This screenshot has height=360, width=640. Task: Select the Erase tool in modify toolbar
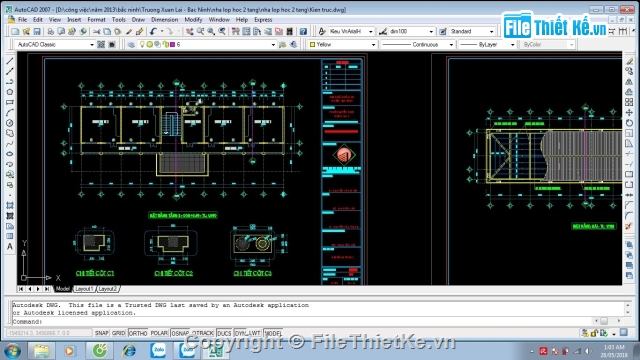pos(629,61)
